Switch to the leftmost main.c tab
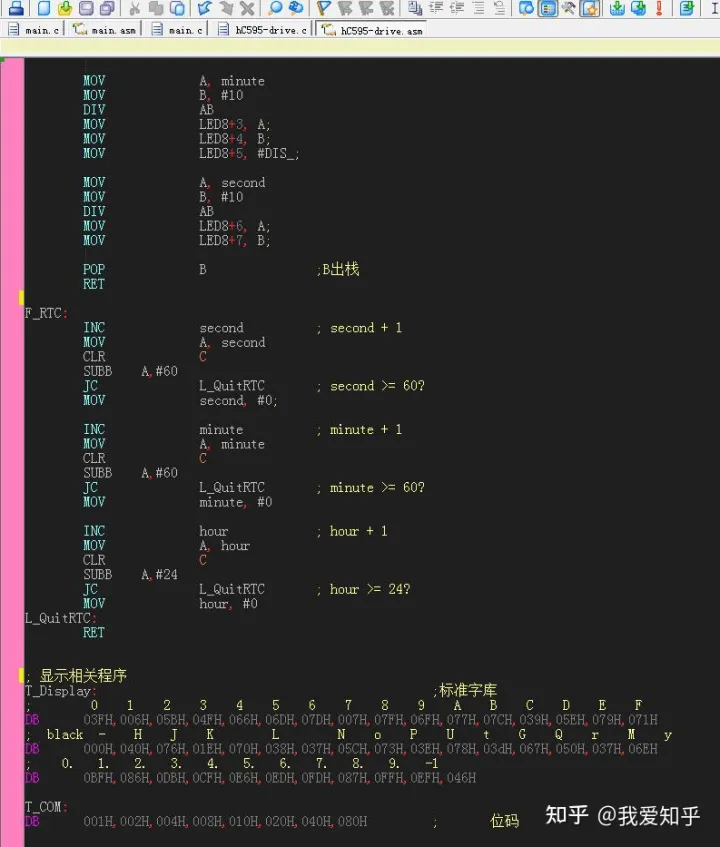This screenshot has width=720, height=847. pyautogui.click(x=33, y=30)
